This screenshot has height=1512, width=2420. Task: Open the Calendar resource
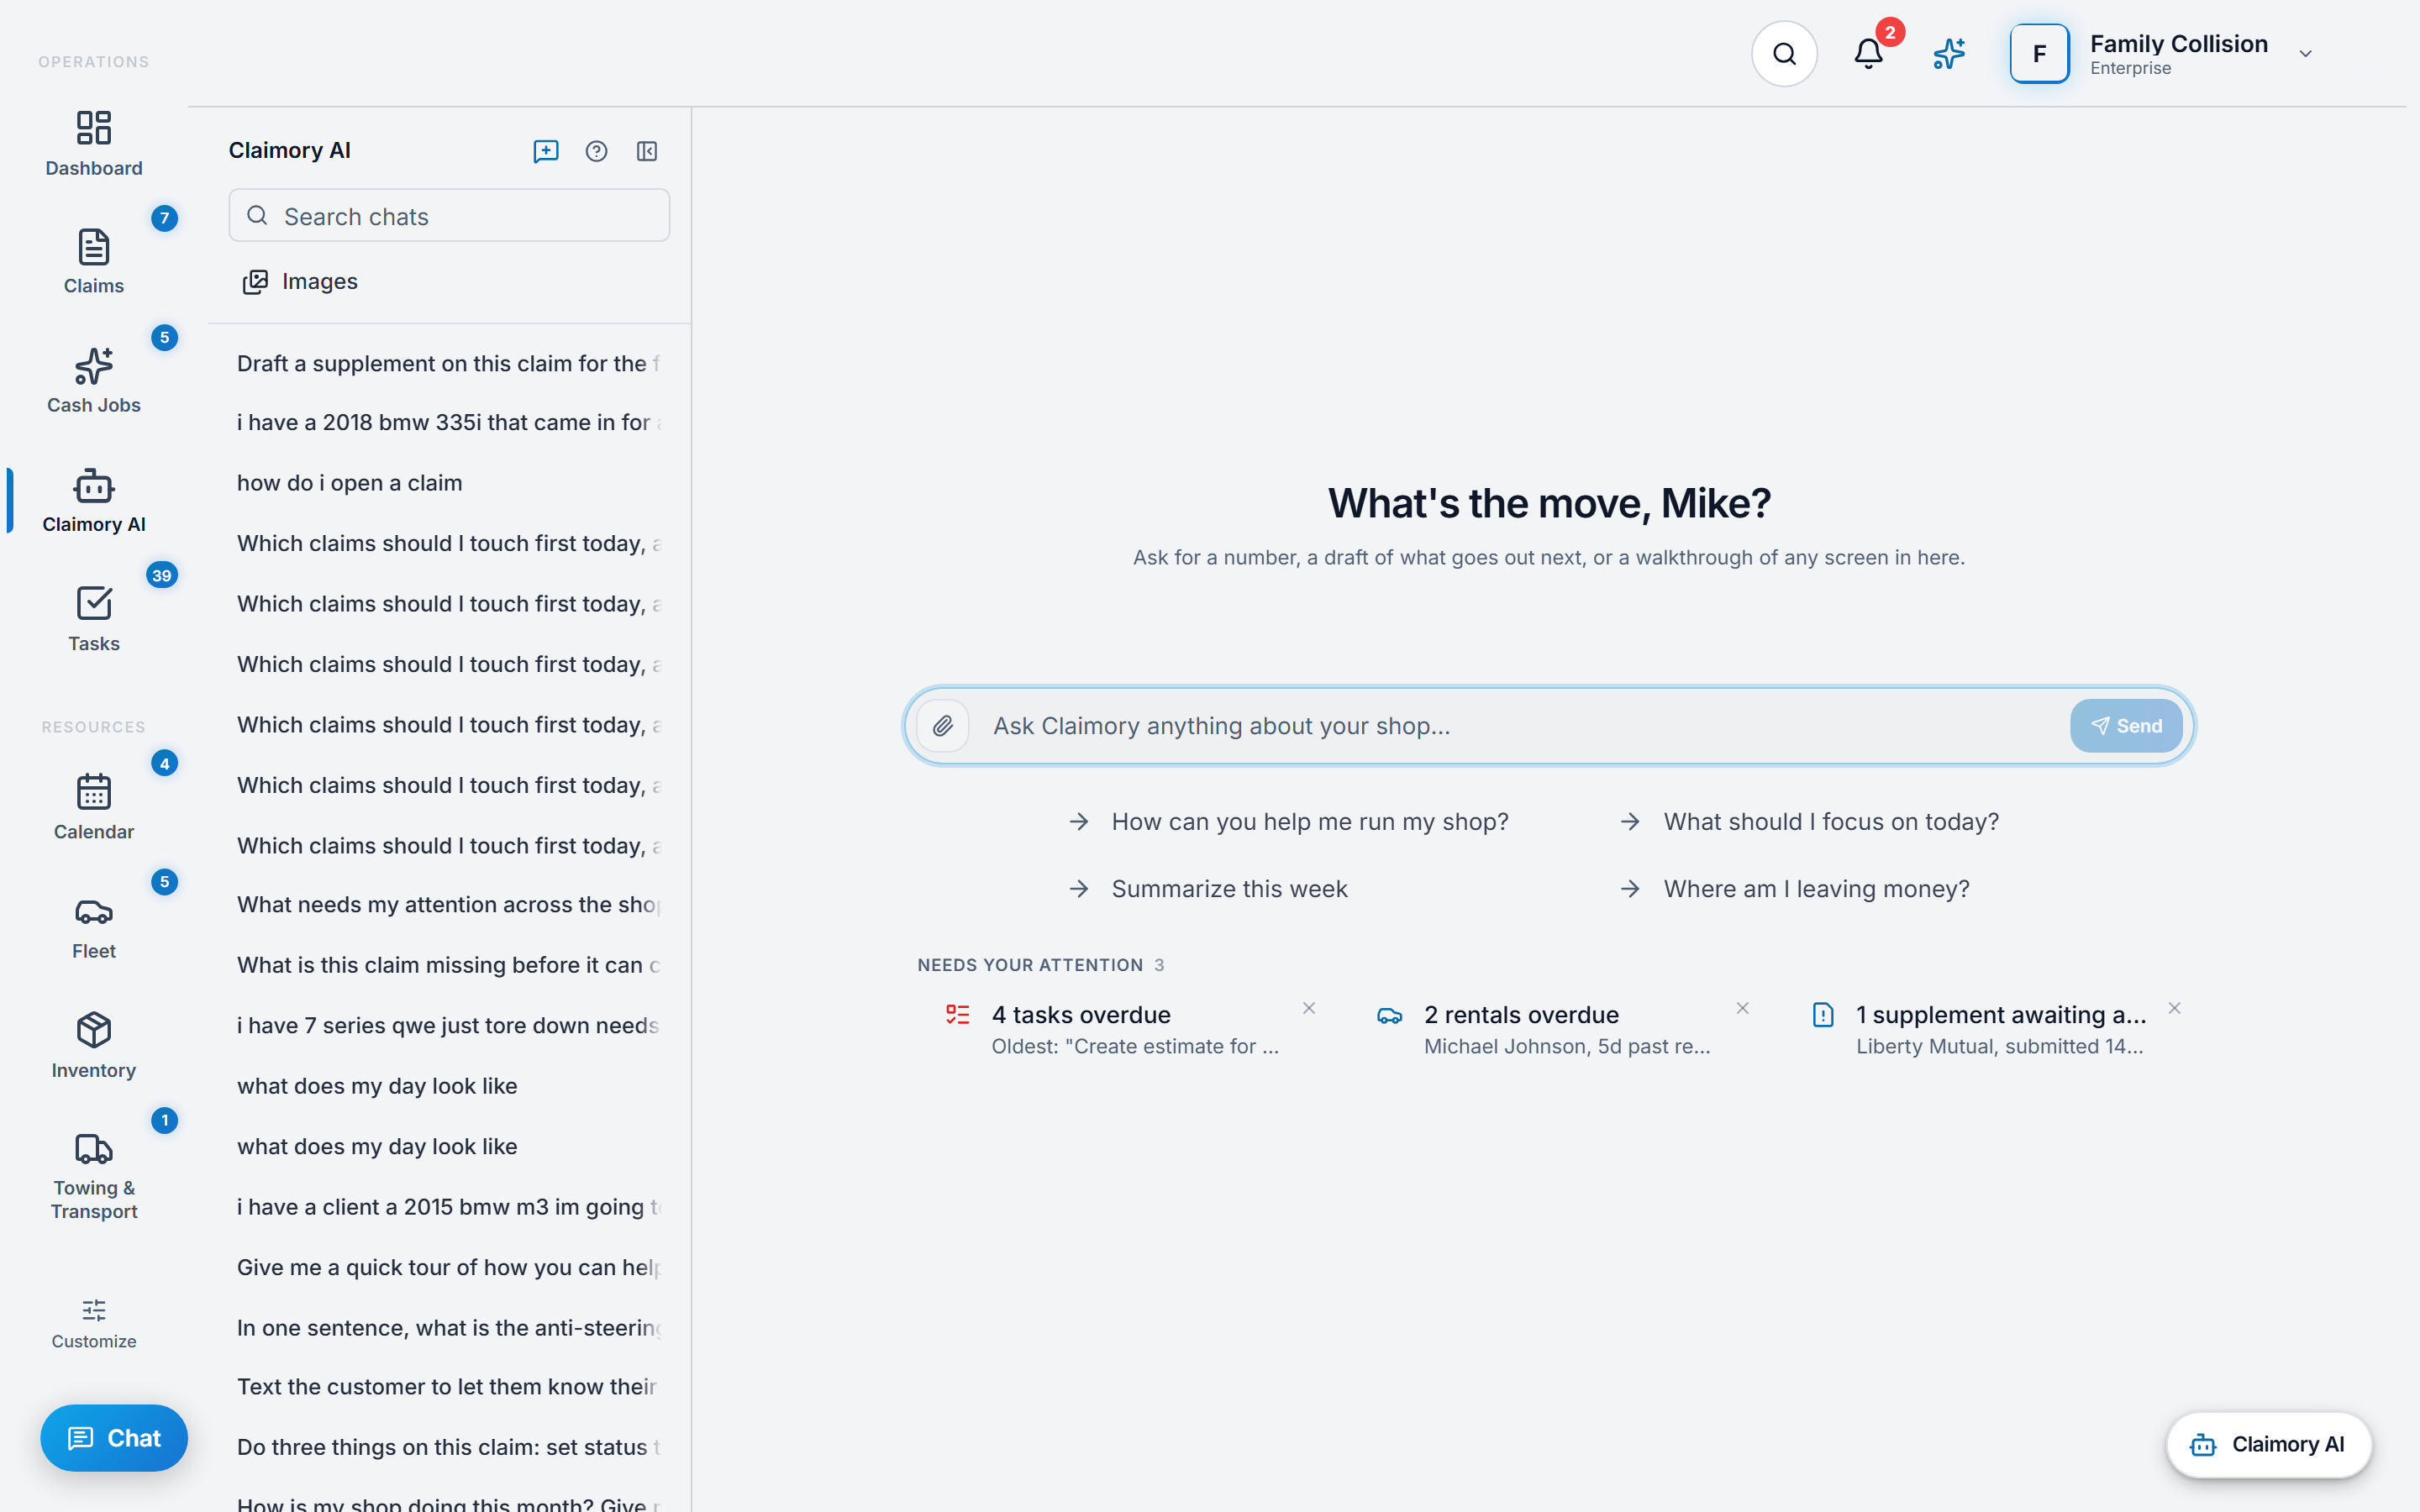(94, 807)
